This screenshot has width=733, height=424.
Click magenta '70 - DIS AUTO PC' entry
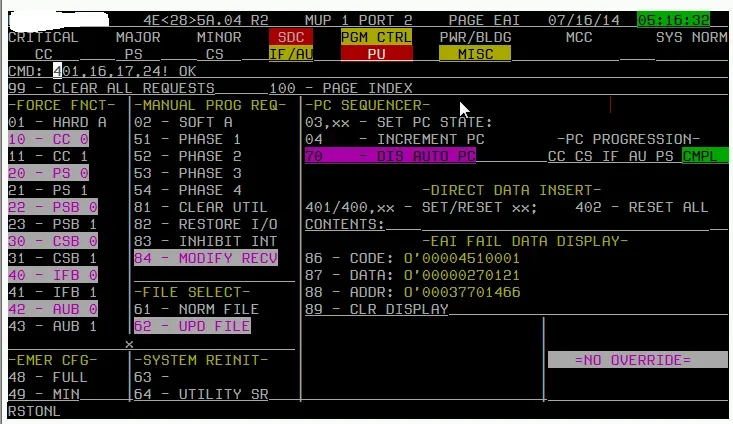point(390,156)
